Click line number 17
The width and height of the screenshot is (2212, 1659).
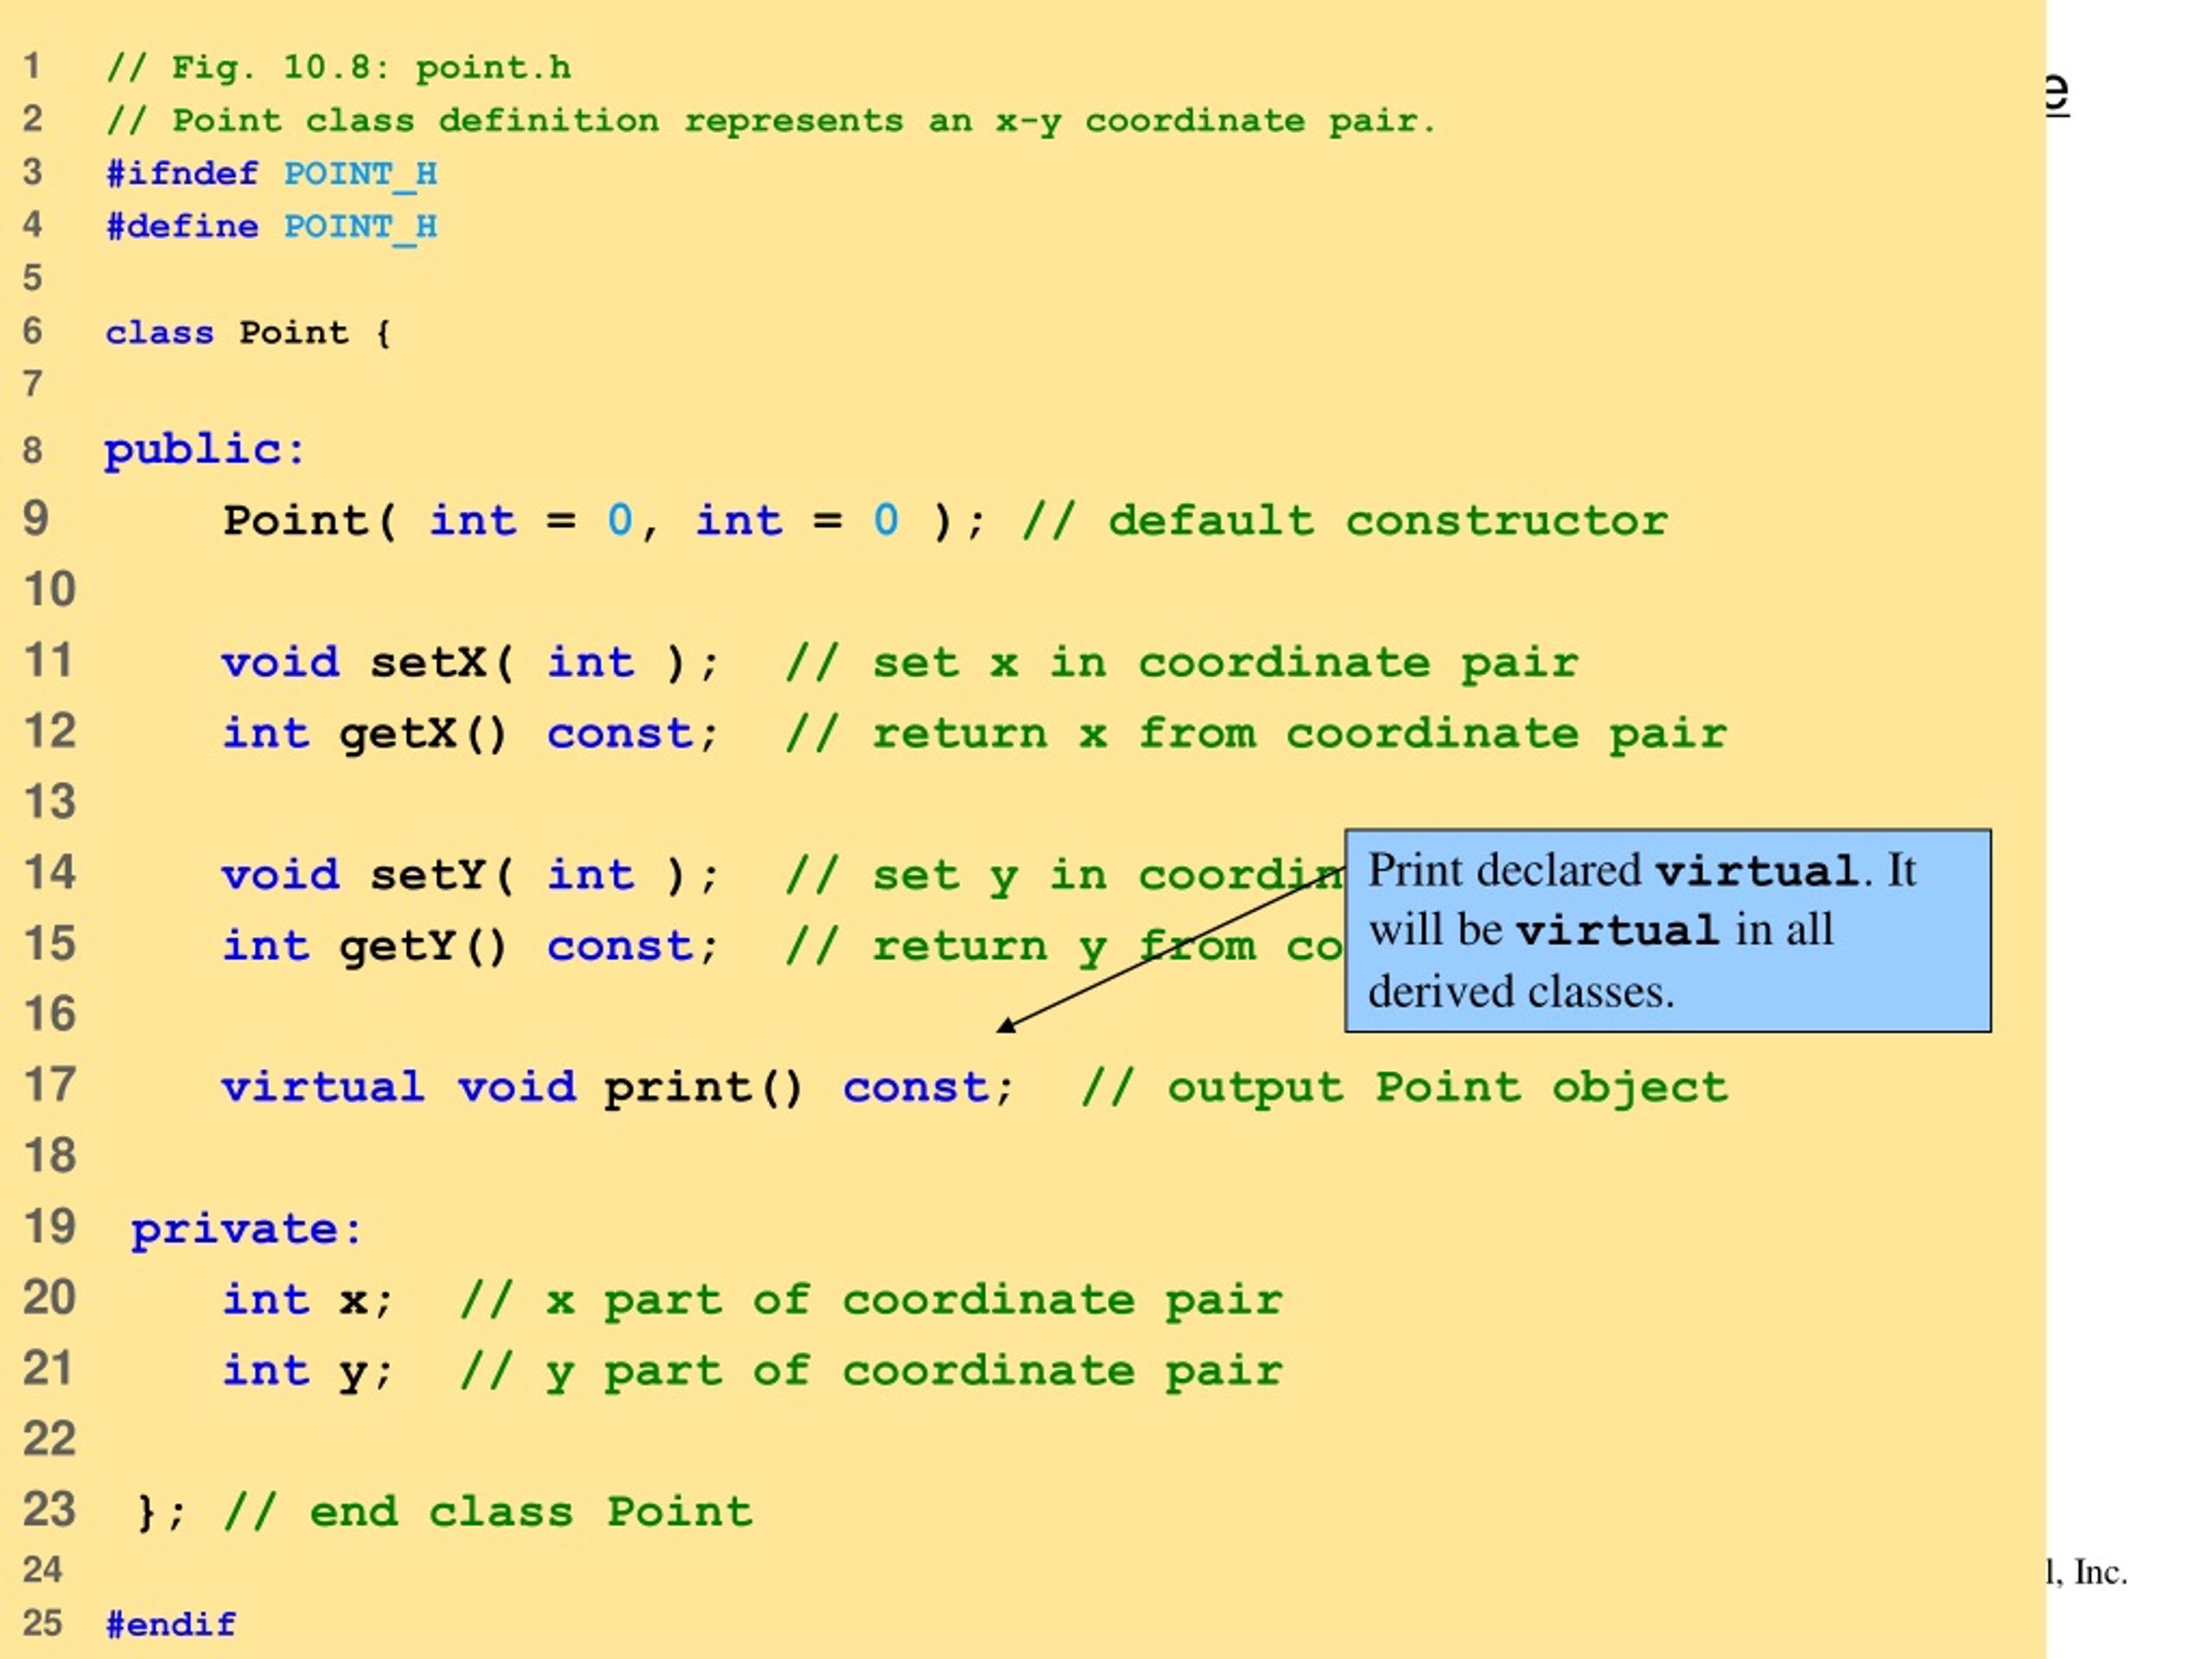50,1085
